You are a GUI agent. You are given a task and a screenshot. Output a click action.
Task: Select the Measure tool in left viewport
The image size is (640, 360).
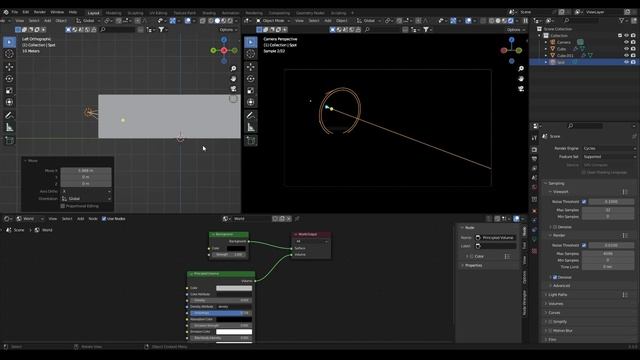(x=9, y=128)
